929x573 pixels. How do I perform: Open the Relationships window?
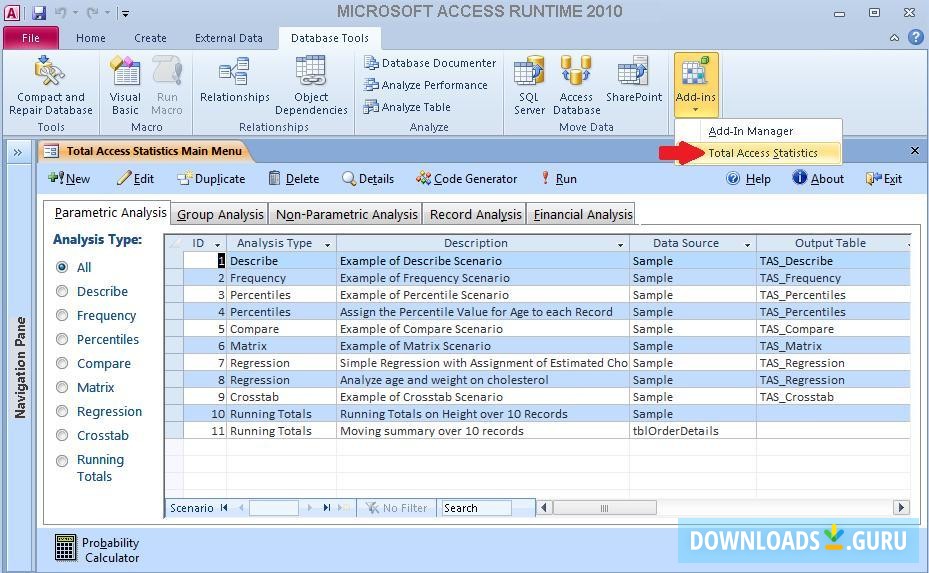point(235,79)
